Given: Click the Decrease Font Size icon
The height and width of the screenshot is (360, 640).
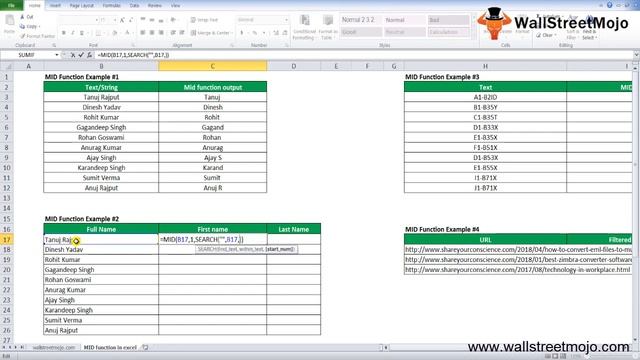Looking at the screenshot, I should coord(131,20).
